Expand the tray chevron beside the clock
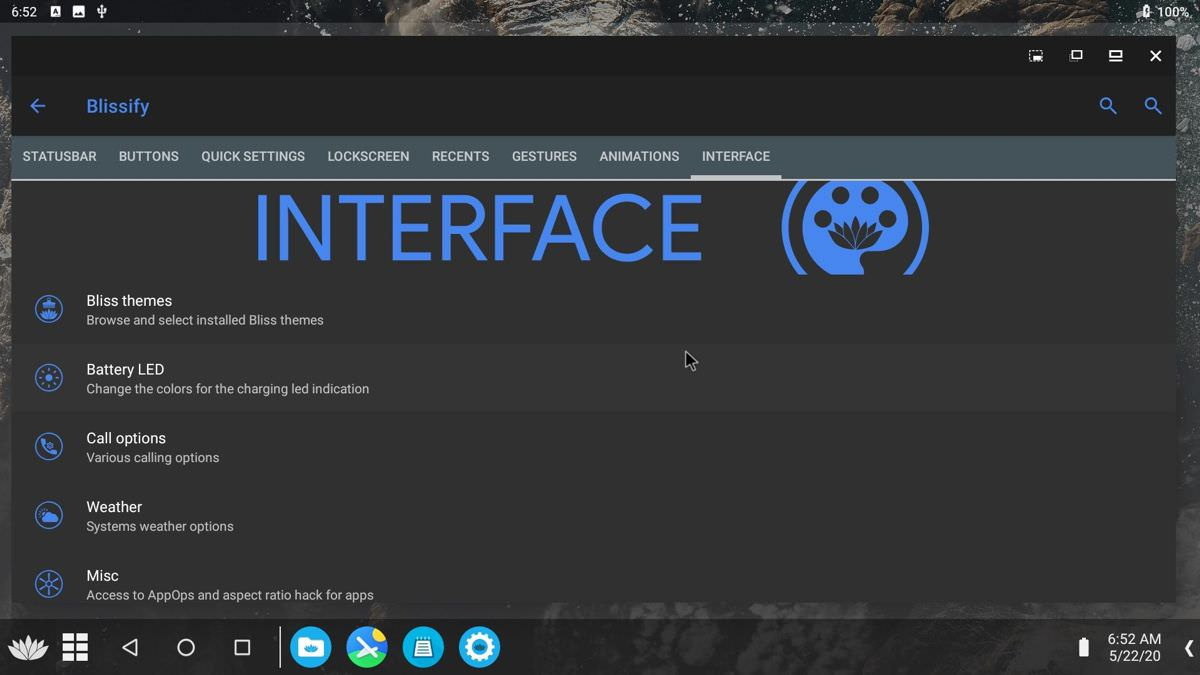The image size is (1200, 675). point(1189,648)
